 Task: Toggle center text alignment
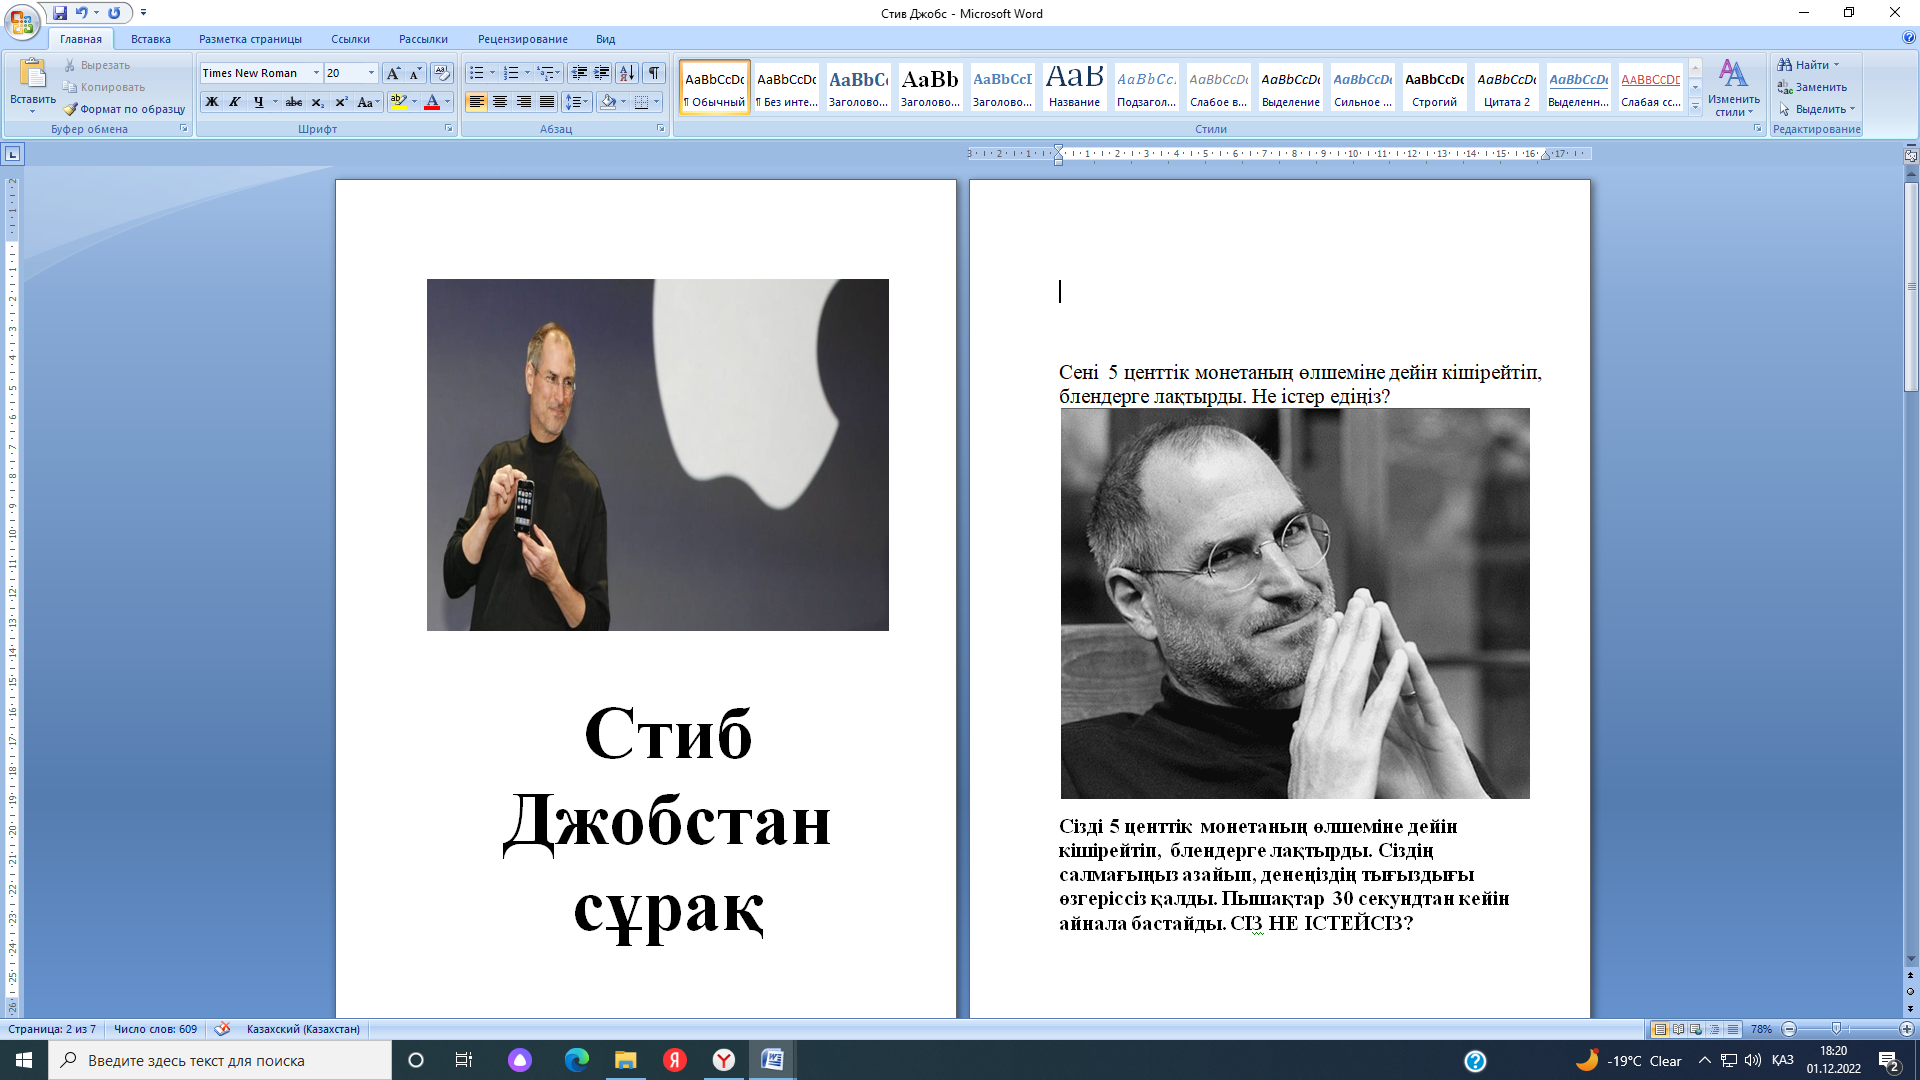(x=500, y=102)
